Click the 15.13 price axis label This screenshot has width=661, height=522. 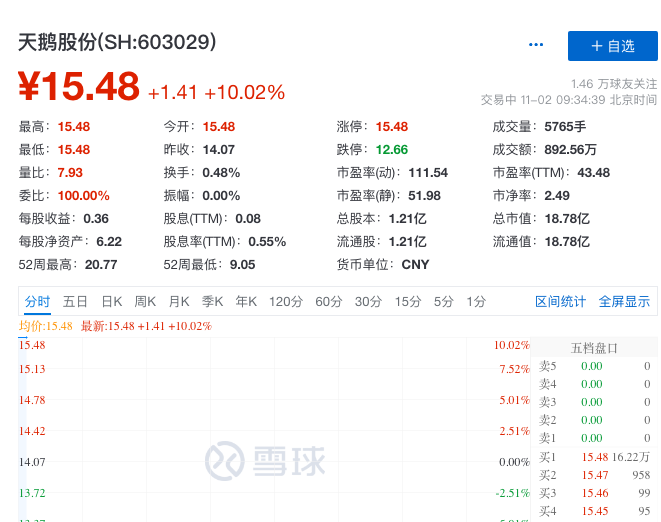coord(32,369)
